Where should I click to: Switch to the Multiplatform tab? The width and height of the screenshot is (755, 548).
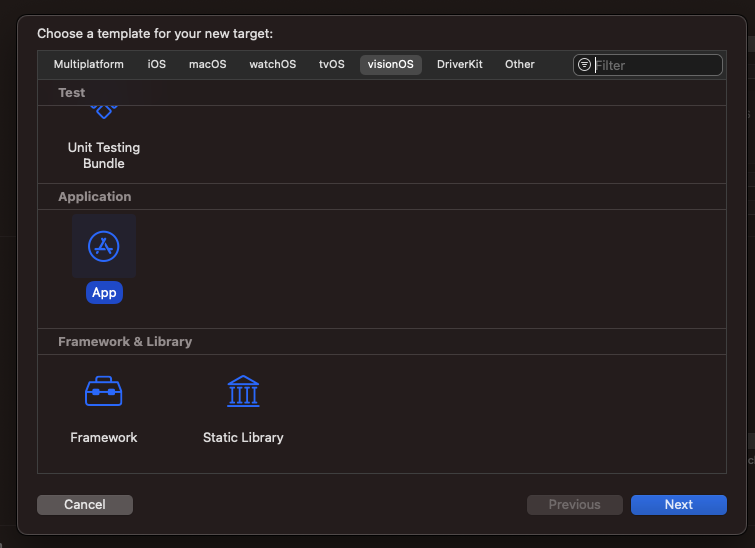pos(89,64)
